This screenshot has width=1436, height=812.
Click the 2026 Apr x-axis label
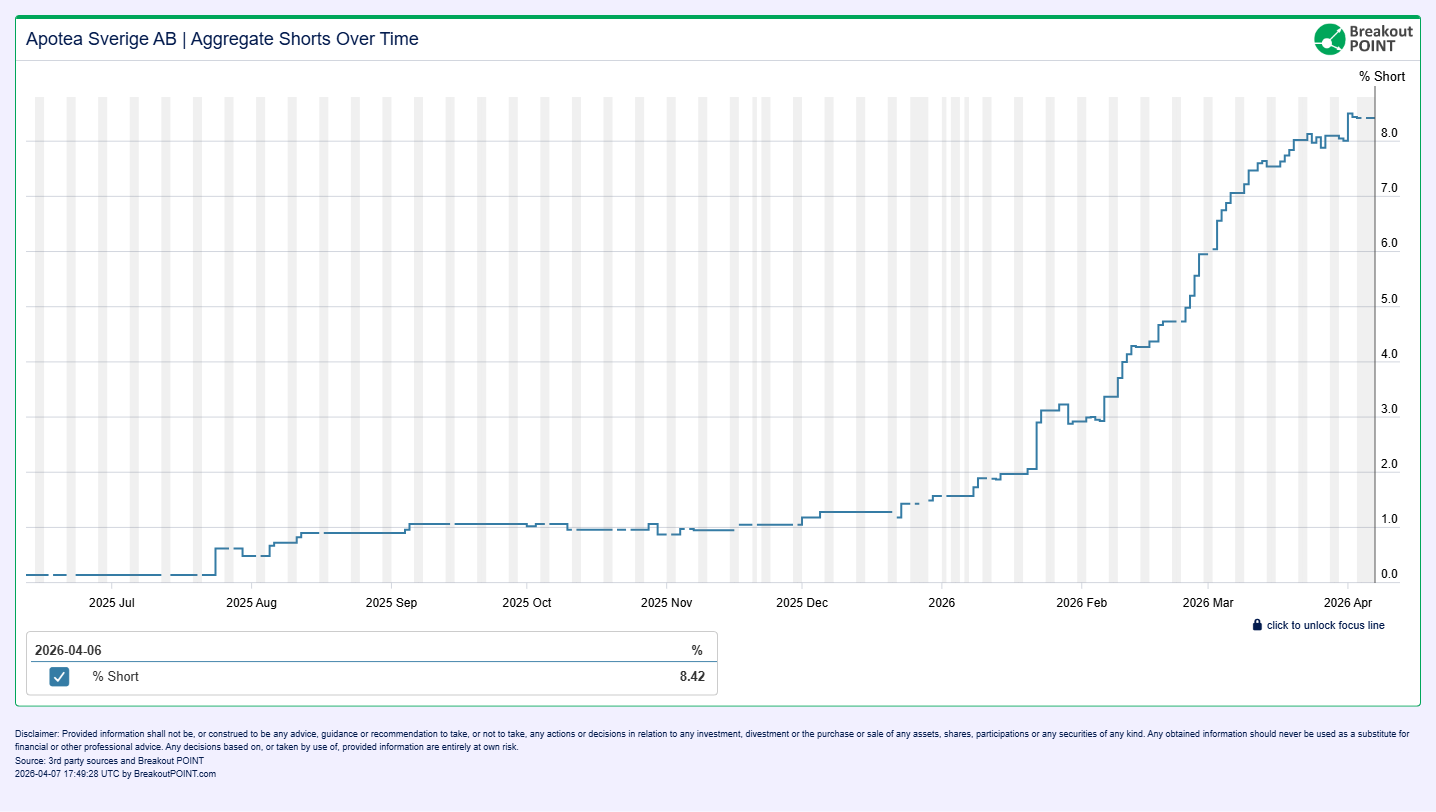1348,603
